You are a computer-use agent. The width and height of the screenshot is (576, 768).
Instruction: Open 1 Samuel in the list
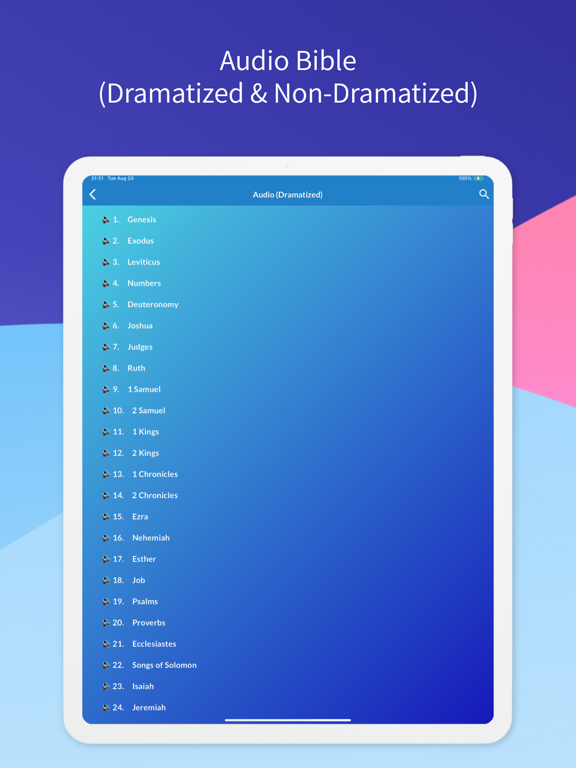(x=144, y=389)
